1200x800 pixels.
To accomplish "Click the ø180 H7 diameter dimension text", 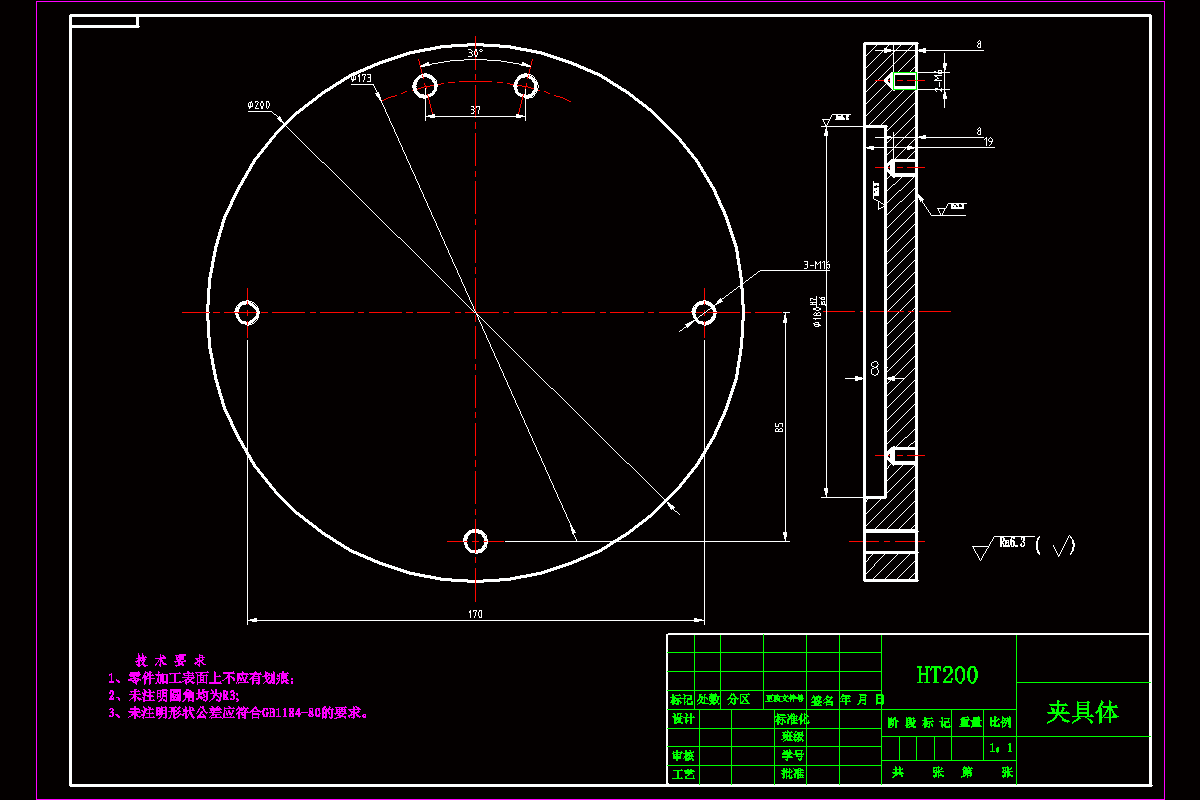I will tap(816, 310).
